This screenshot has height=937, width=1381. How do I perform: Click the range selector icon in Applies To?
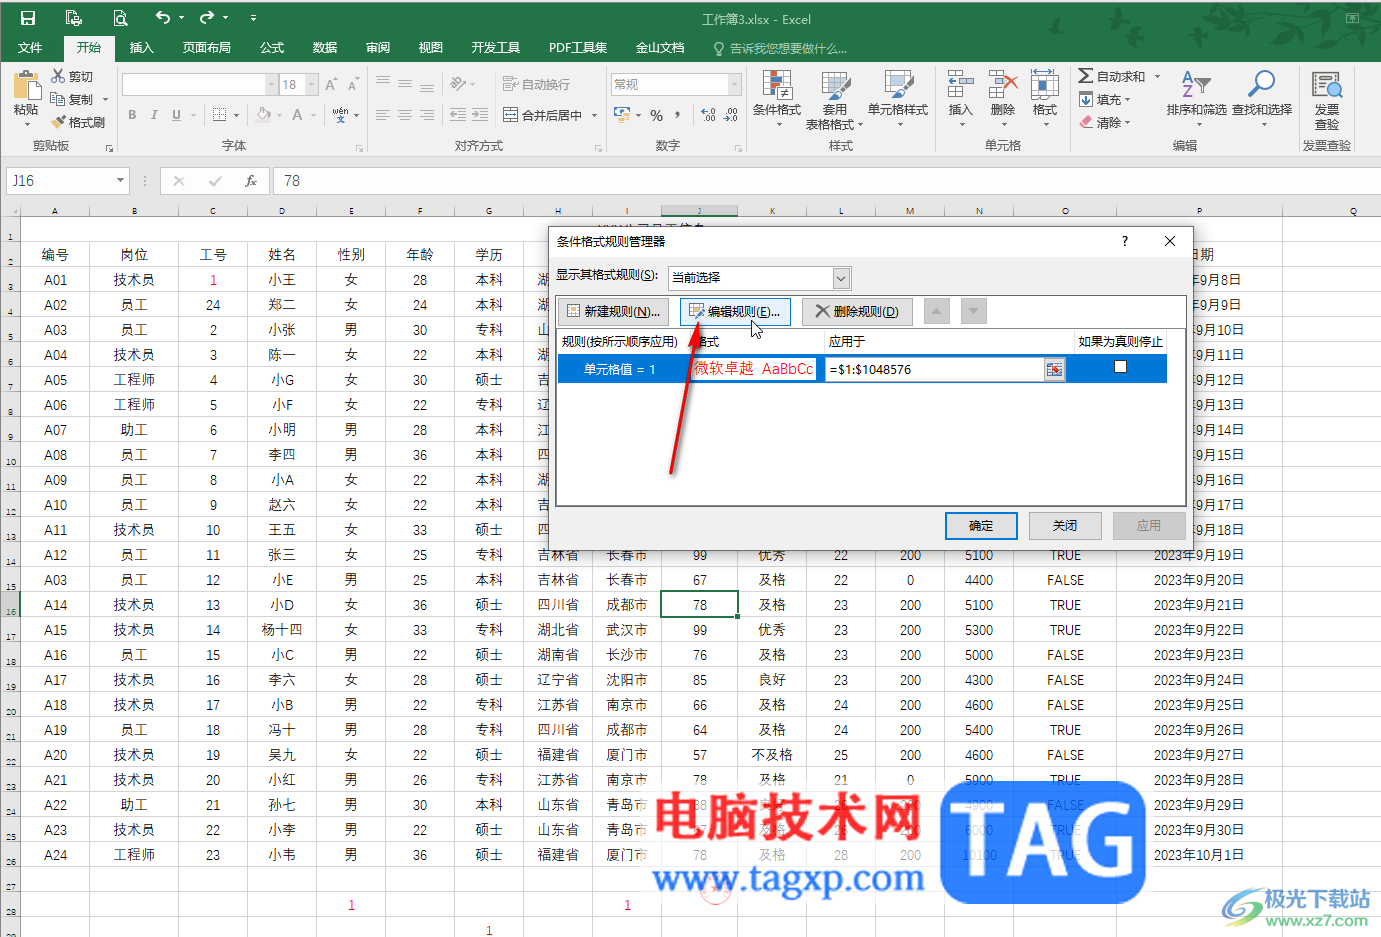(x=1054, y=370)
